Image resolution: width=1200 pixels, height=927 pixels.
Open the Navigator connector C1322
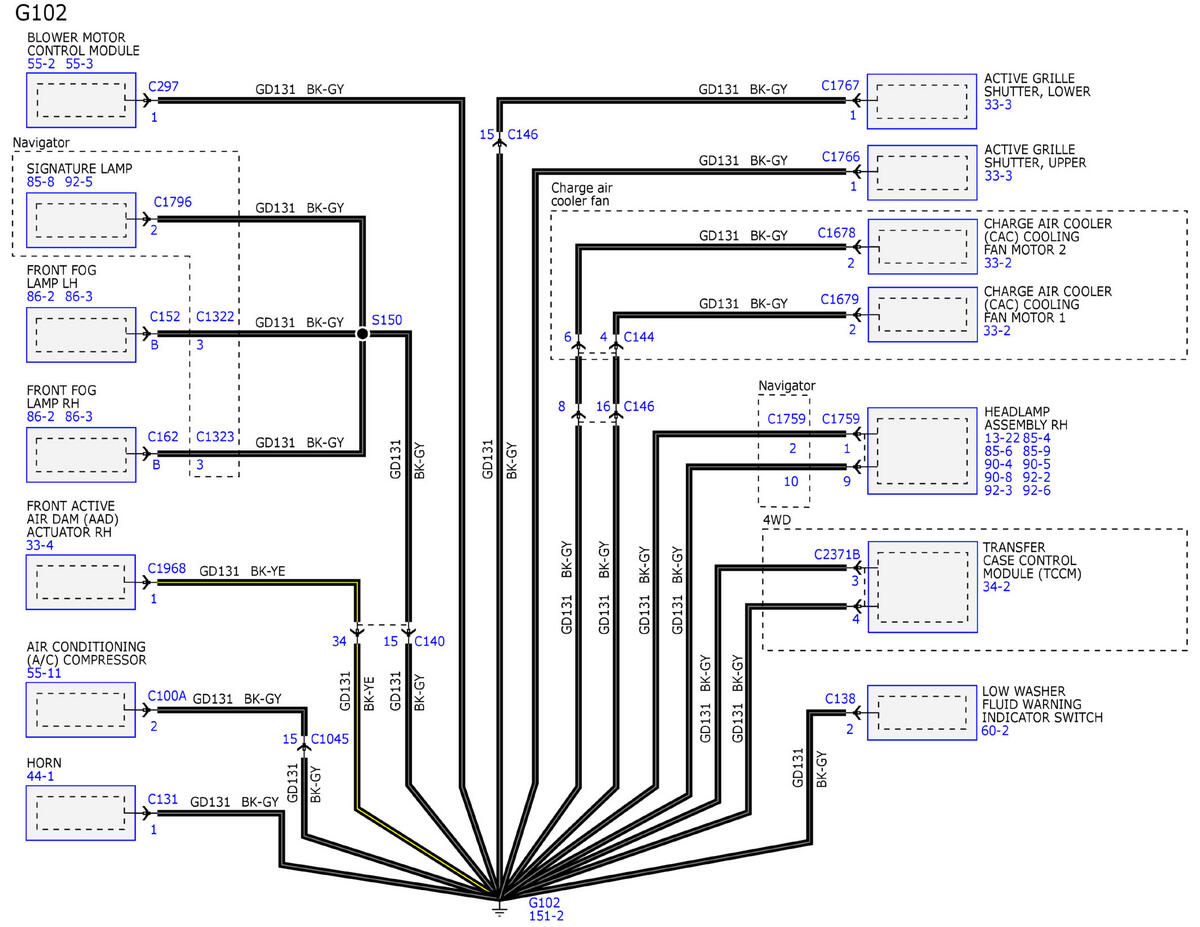[215, 317]
